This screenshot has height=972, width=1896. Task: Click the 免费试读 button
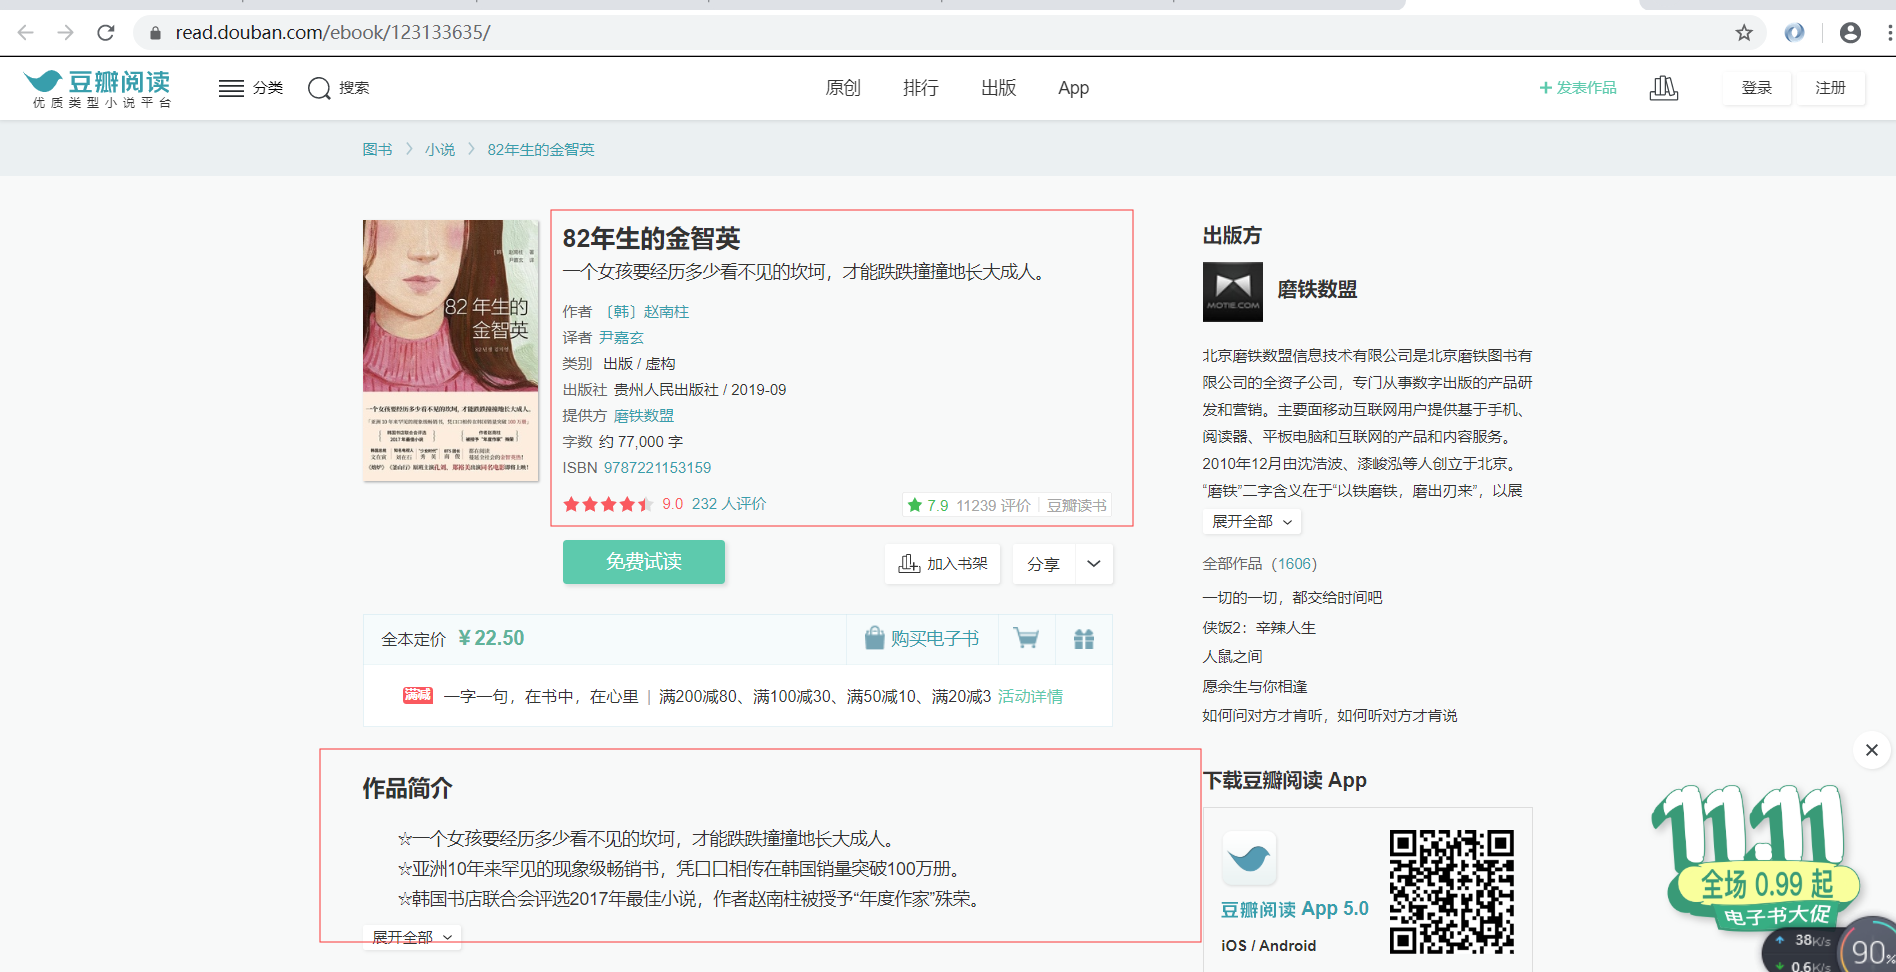click(x=643, y=561)
